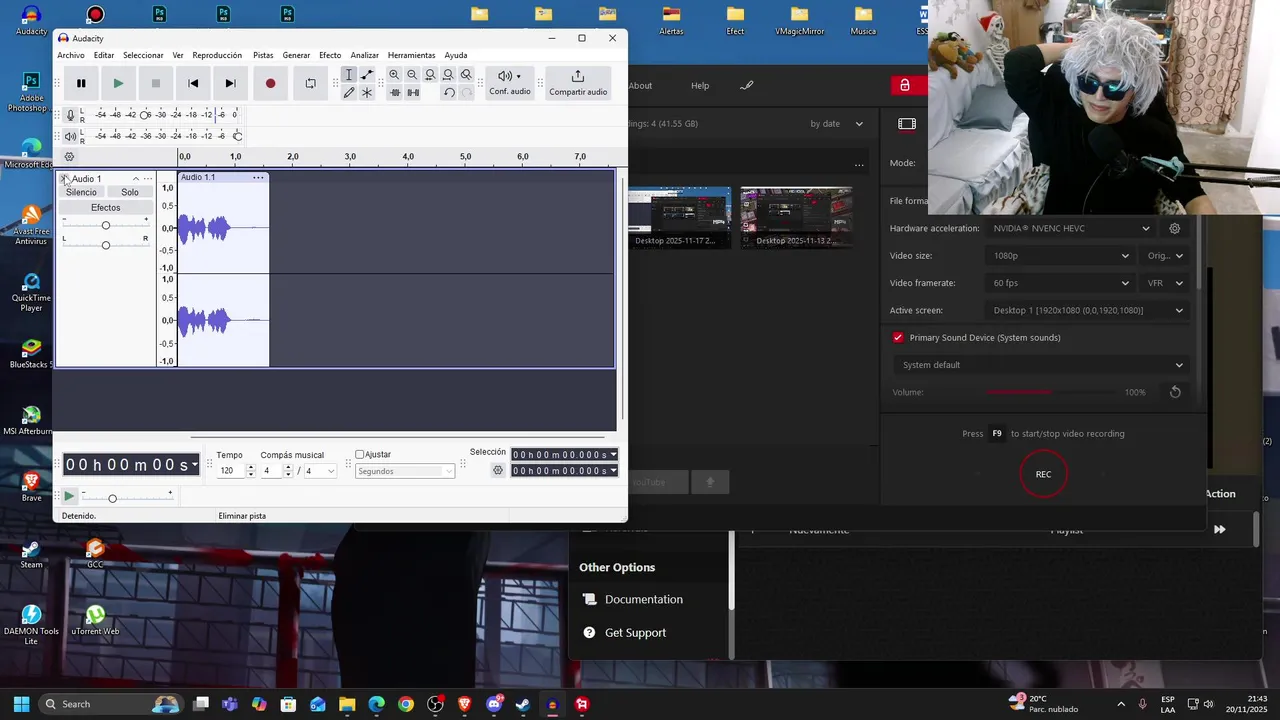This screenshot has width=1280, height=720.
Task: Open Windows Start menu
Action: (21, 704)
